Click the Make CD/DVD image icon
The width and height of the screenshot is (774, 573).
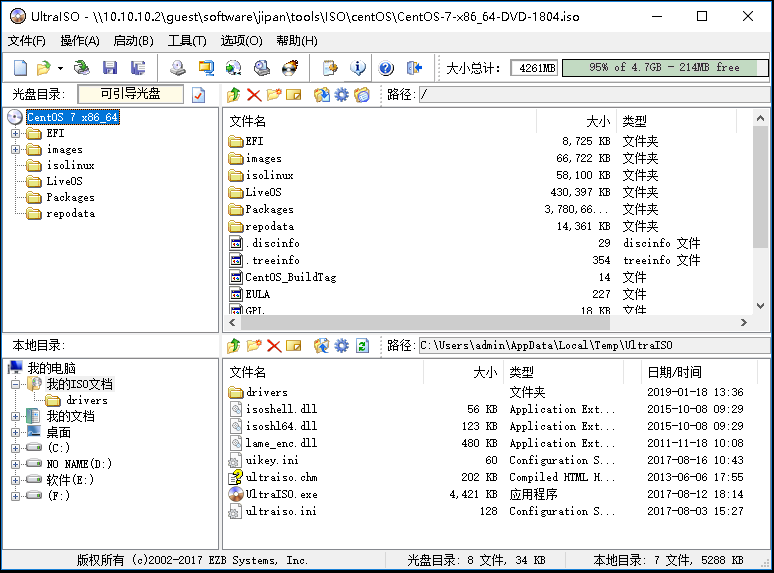[178, 68]
